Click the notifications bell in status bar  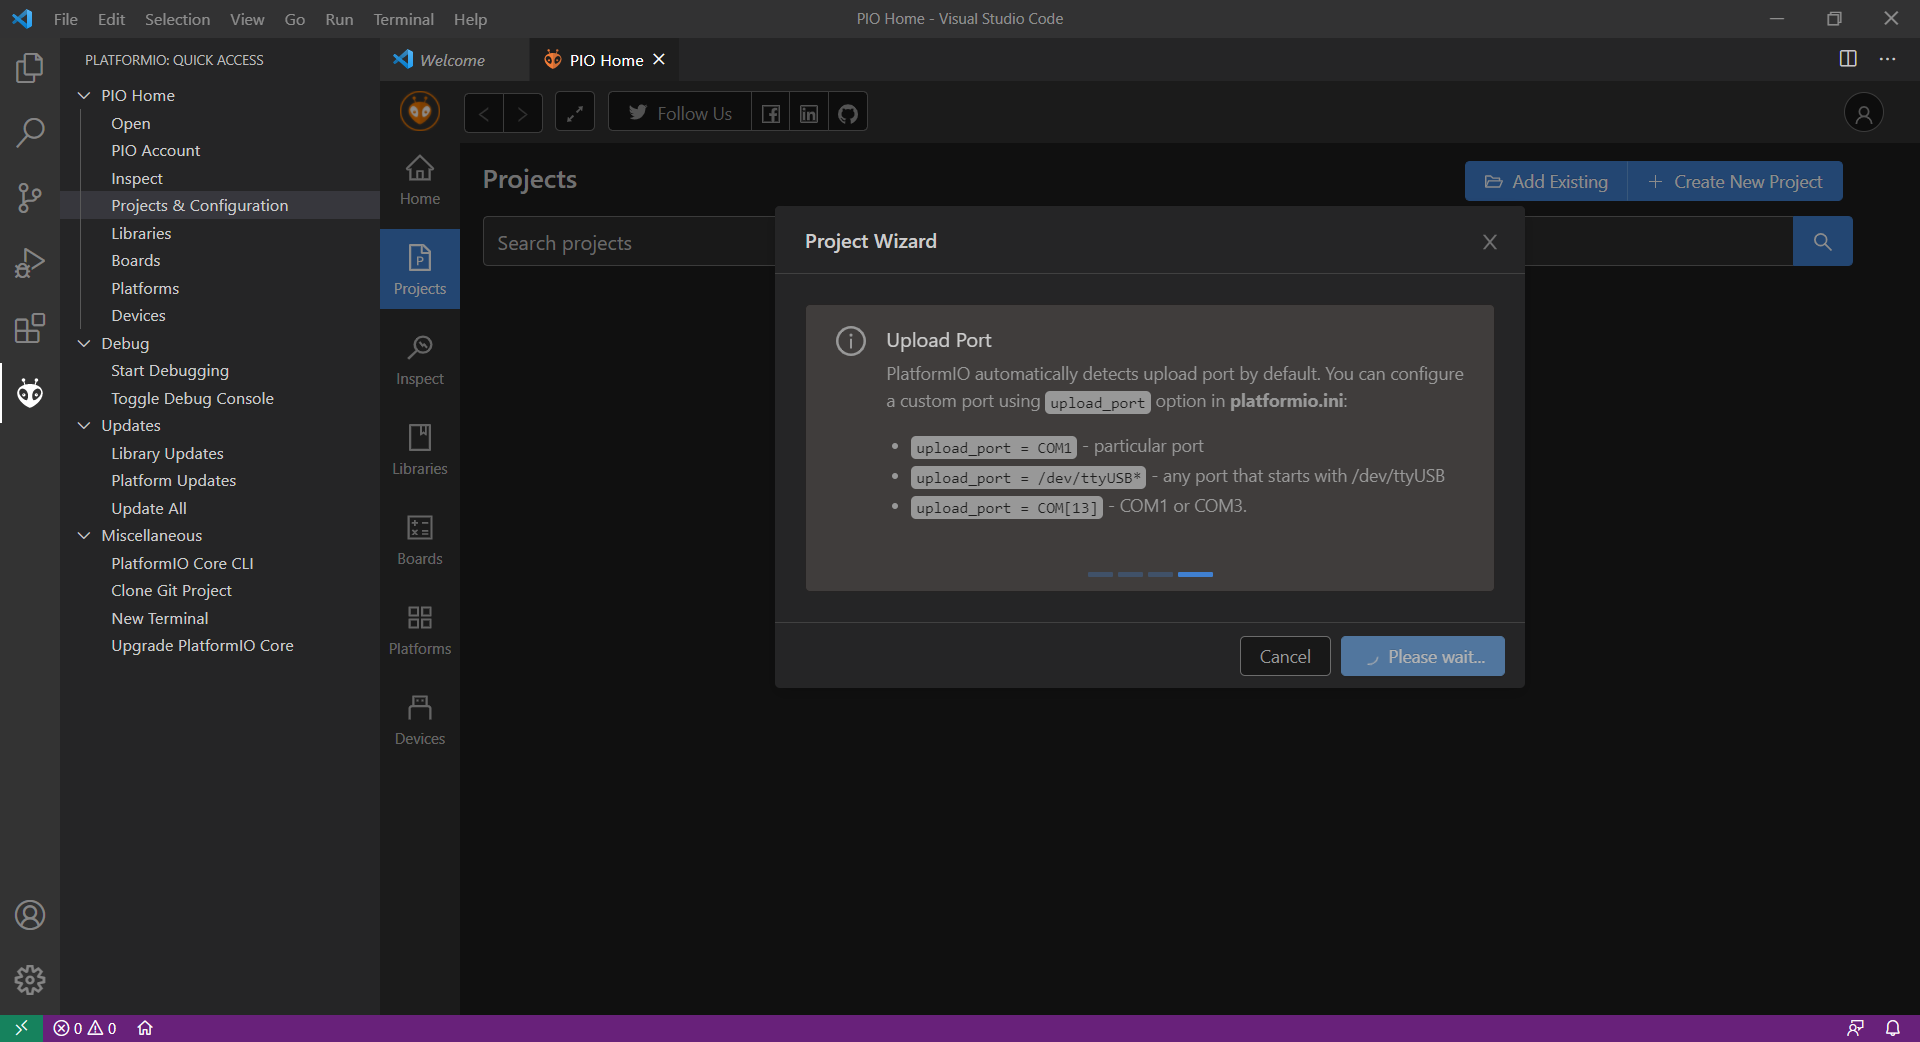[1893, 1028]
